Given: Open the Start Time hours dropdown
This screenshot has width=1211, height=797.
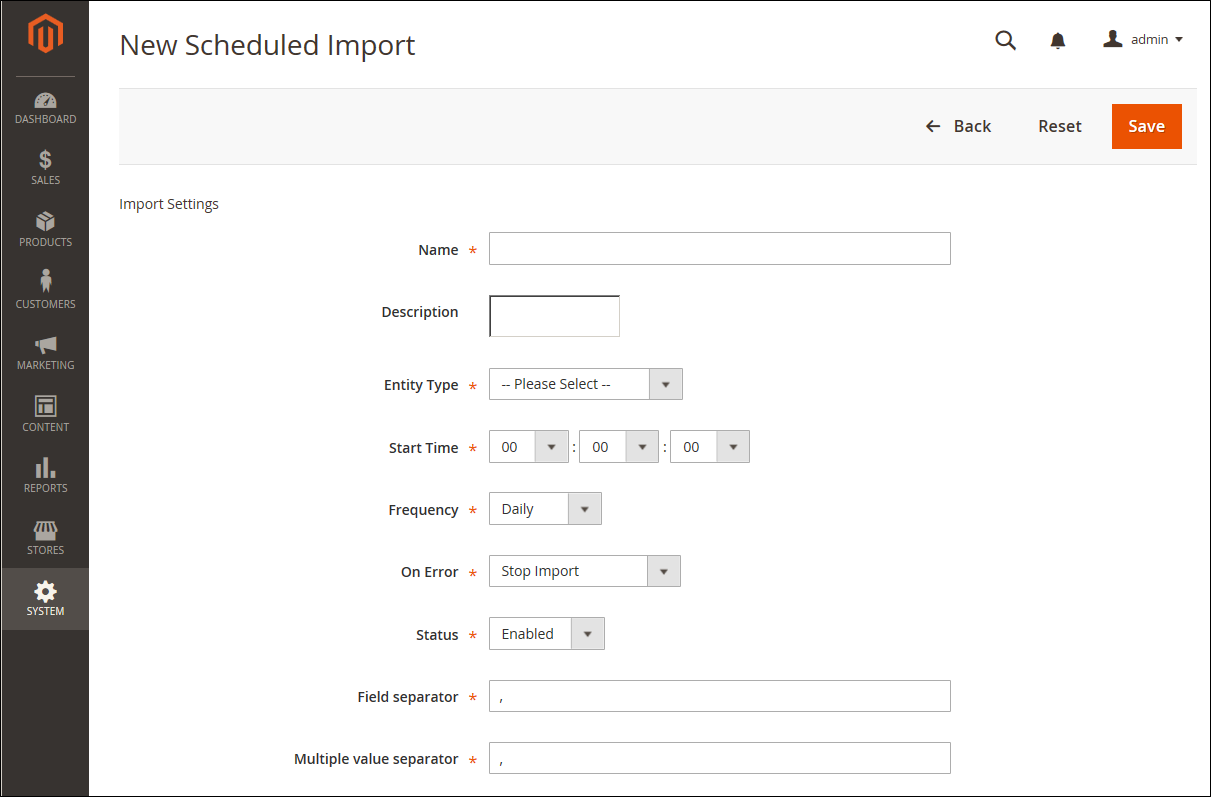Looking at the screenshot, I should click(x=529, y=447).
